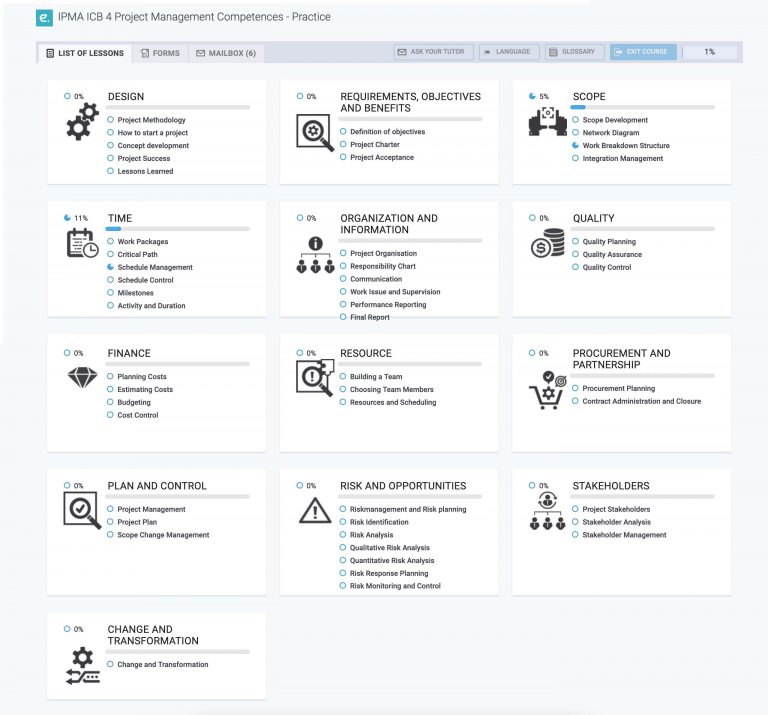Open the Quantitative Risk Analysis lesson
The image size is (768, 715).
click(x=392, y=560)
